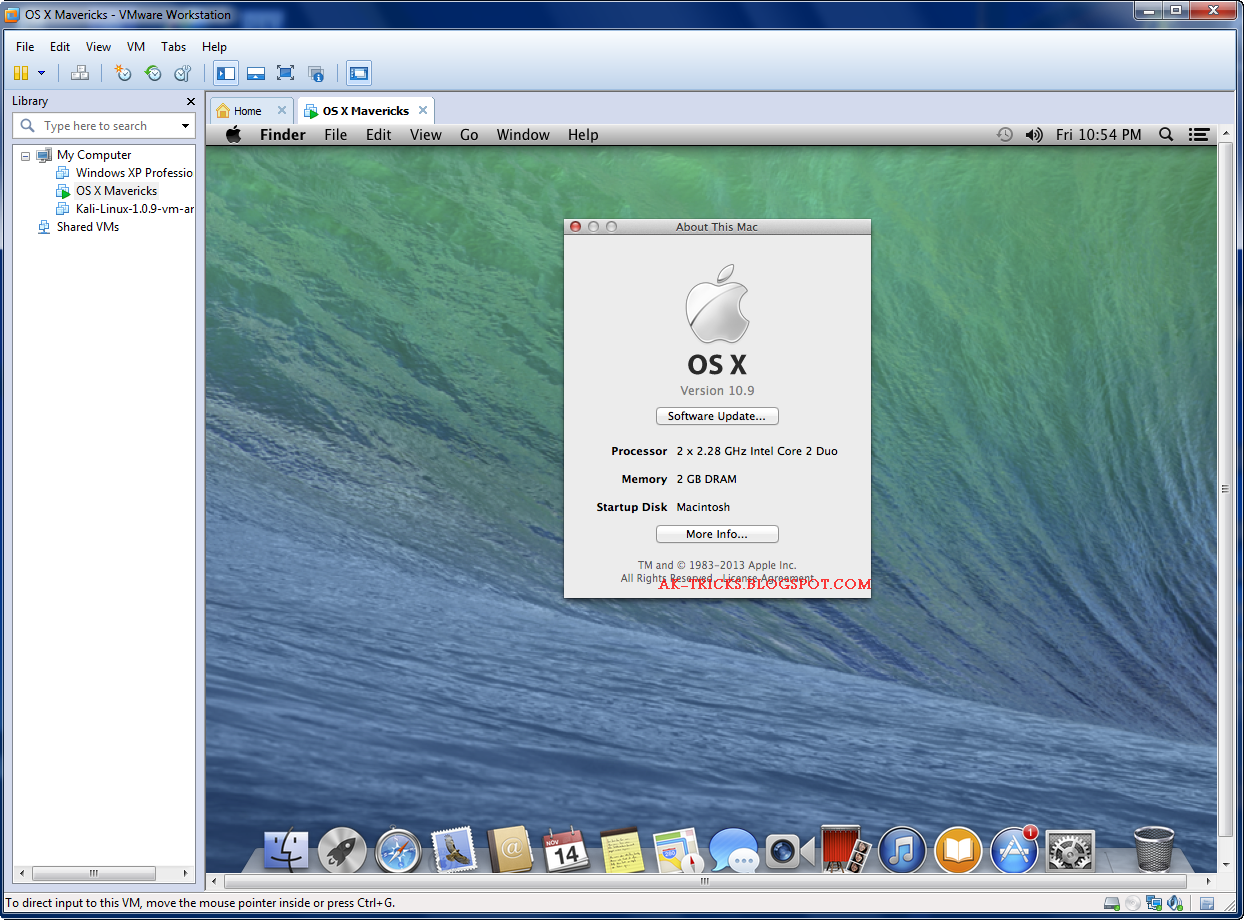Open the VMware File menu

(25, 47)
